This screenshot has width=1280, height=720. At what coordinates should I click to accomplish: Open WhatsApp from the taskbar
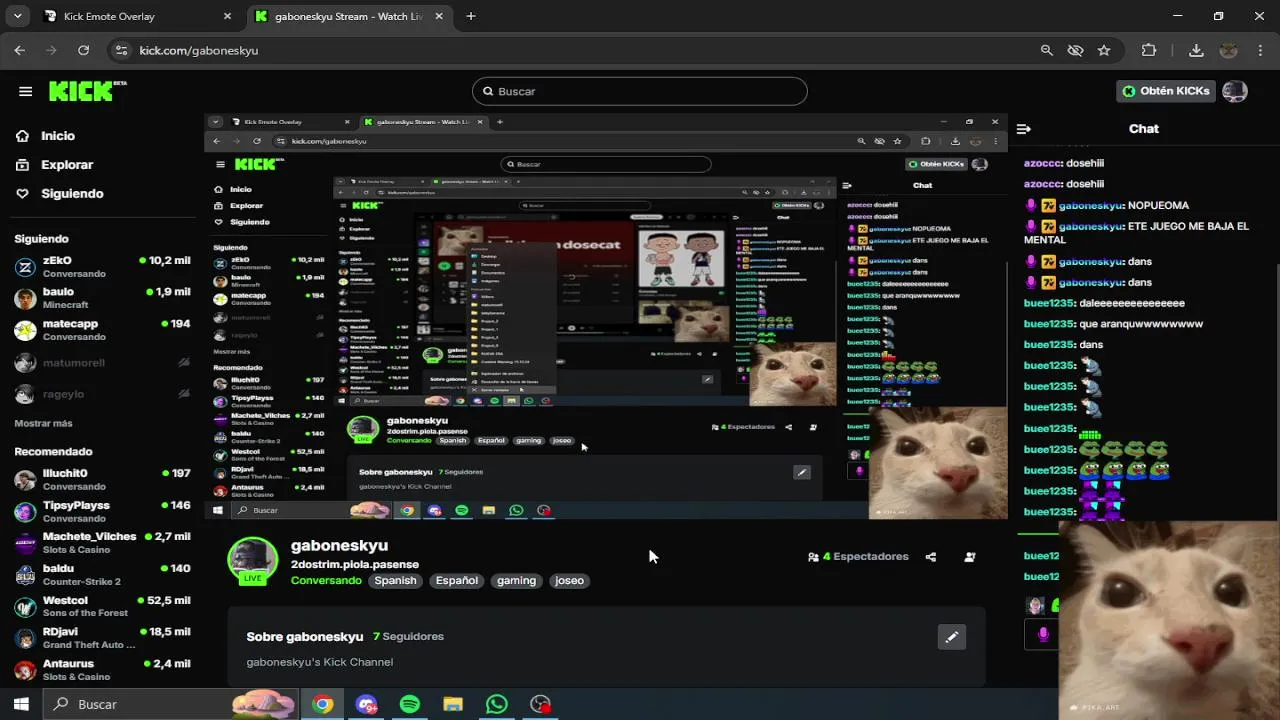point(497,704)
